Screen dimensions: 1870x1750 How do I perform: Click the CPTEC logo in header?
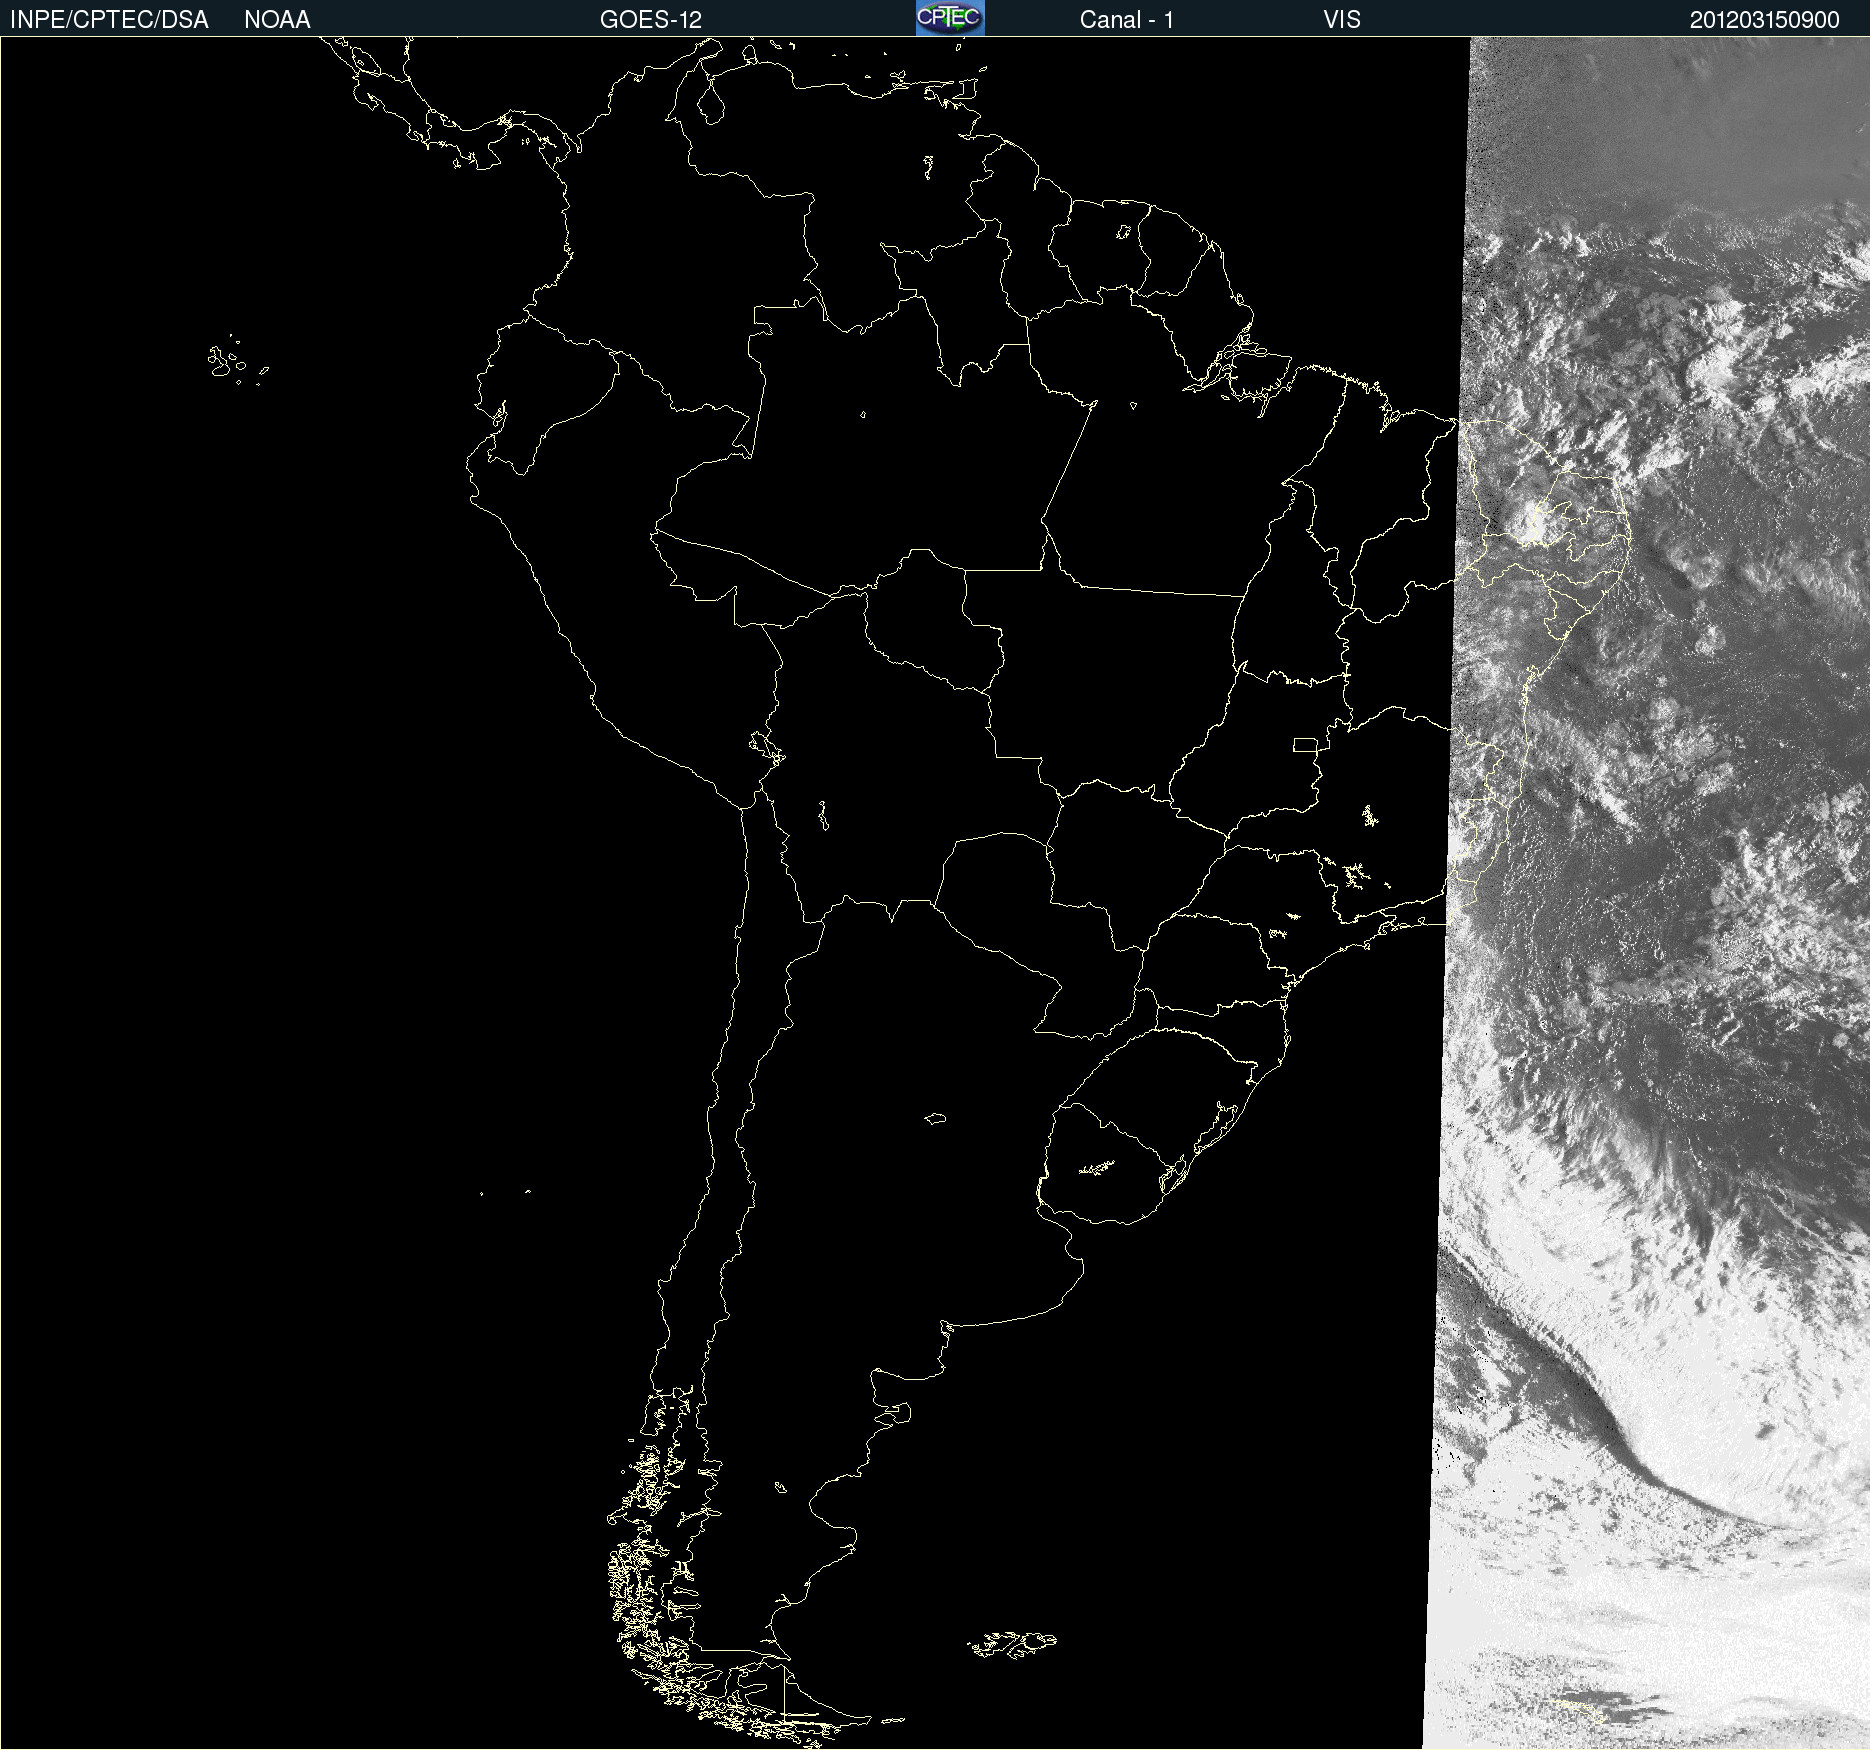[x=950, y=18]
